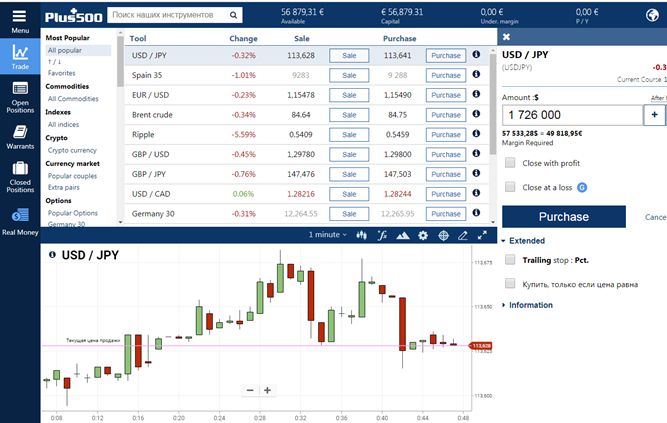Open the fx indicators icon
667x423 pixels.
pos(382,235)
